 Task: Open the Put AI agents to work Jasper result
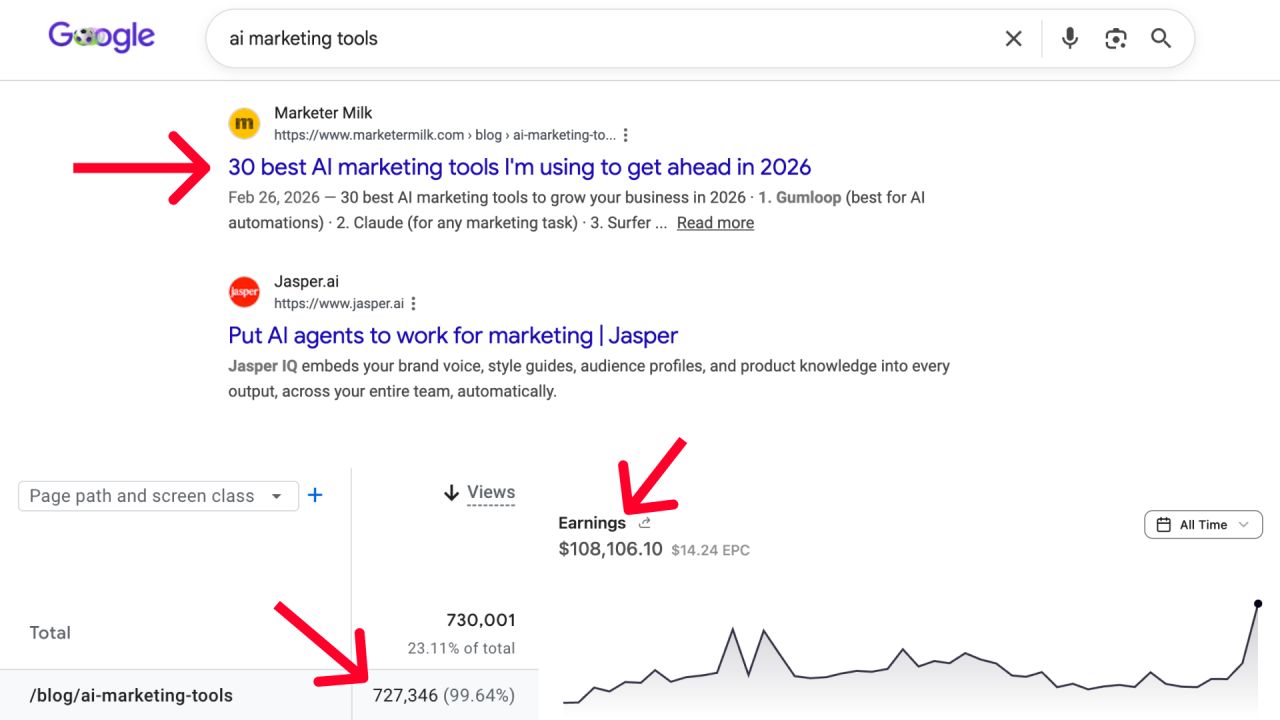click(x=453, y=335)
